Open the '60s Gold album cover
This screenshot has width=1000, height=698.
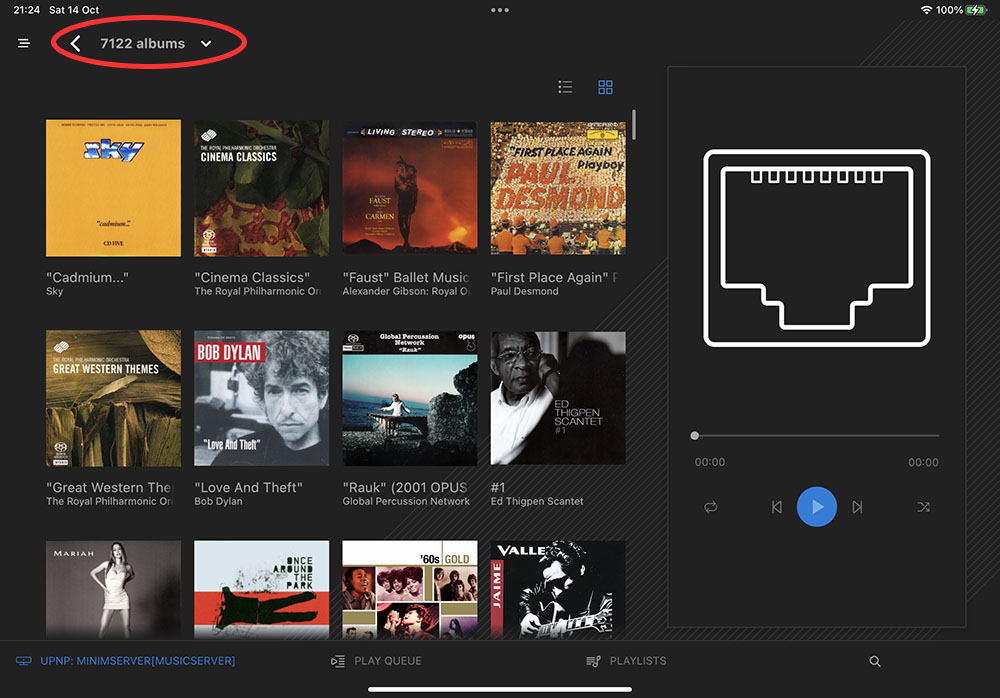tap(409, 590)
